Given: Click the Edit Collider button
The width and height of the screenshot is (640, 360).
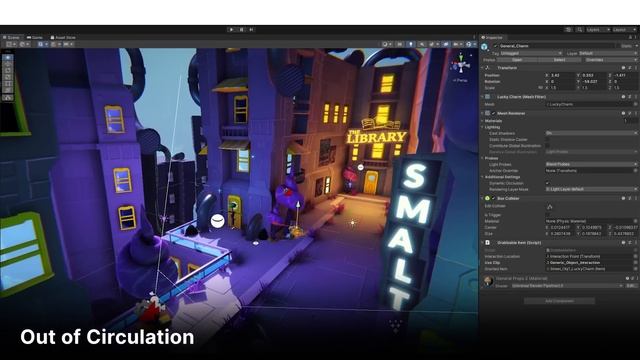Looking at the screenshot, I should (x=550, y=207).
